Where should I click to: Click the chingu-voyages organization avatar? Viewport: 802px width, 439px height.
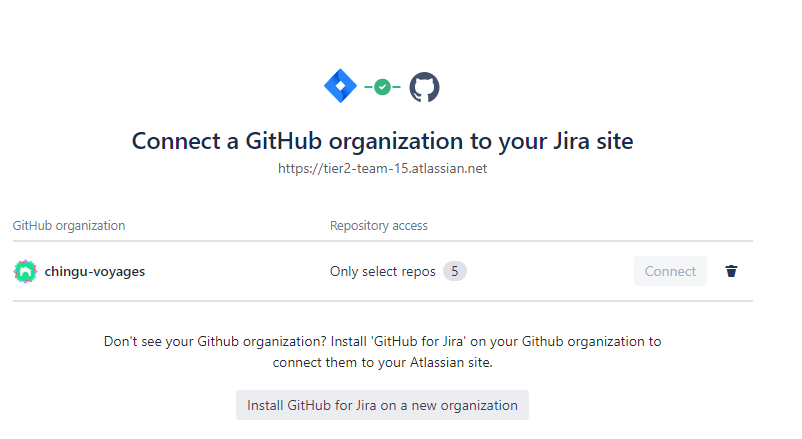(25, 271)
